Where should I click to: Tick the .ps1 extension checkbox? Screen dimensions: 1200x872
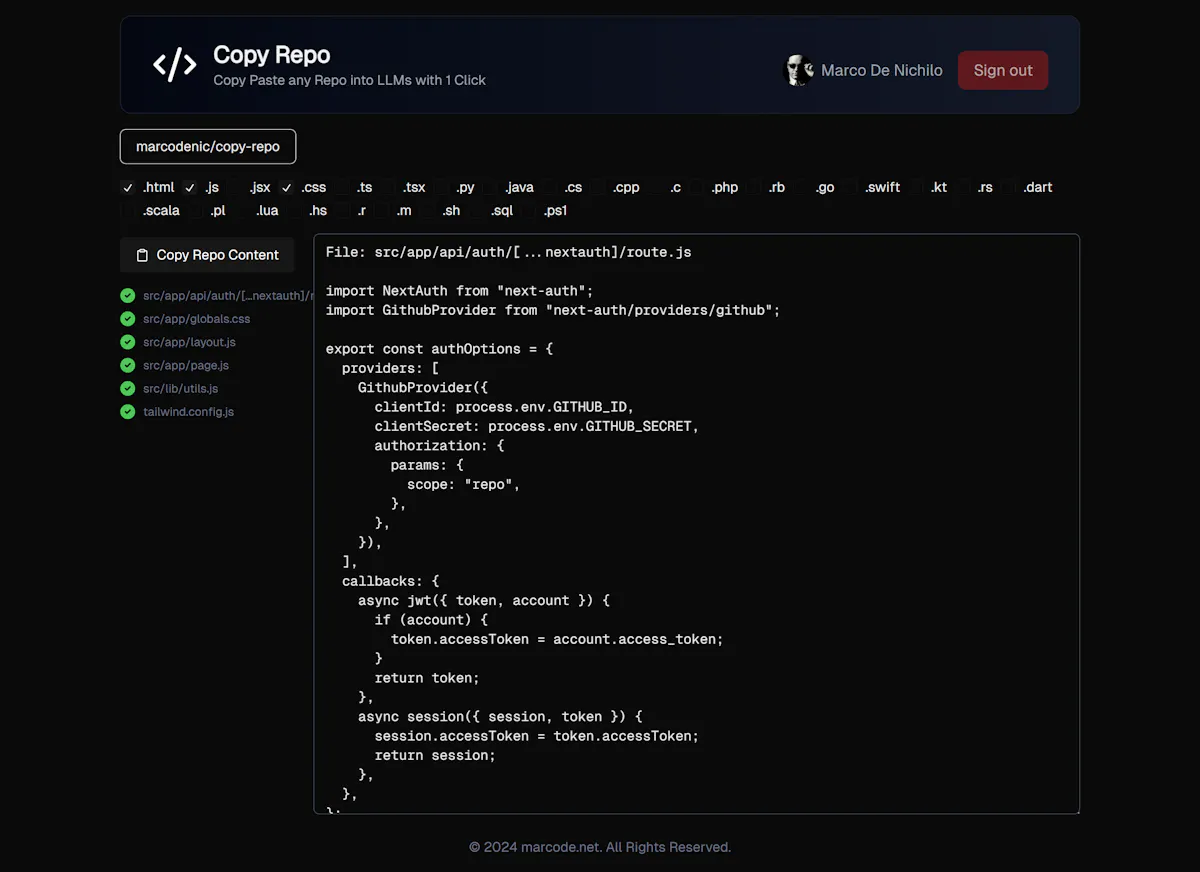click(x=529, y=211)
